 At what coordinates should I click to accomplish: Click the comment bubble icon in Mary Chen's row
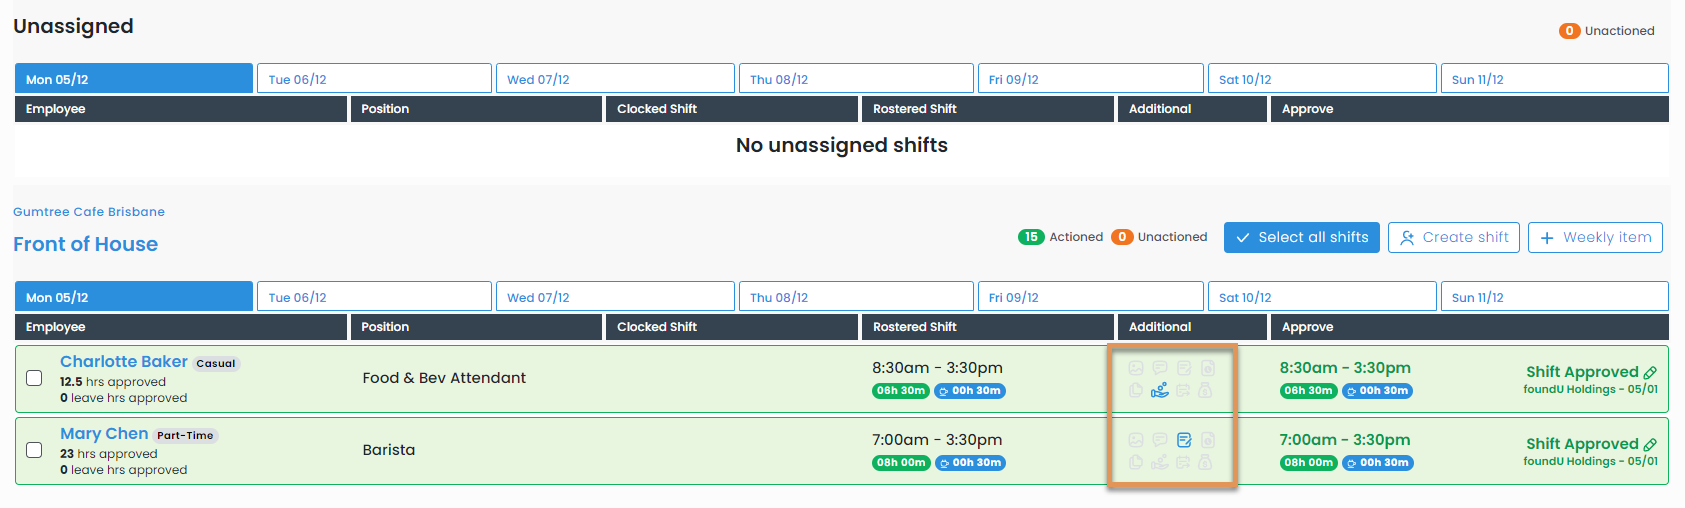pos(1160,440)
